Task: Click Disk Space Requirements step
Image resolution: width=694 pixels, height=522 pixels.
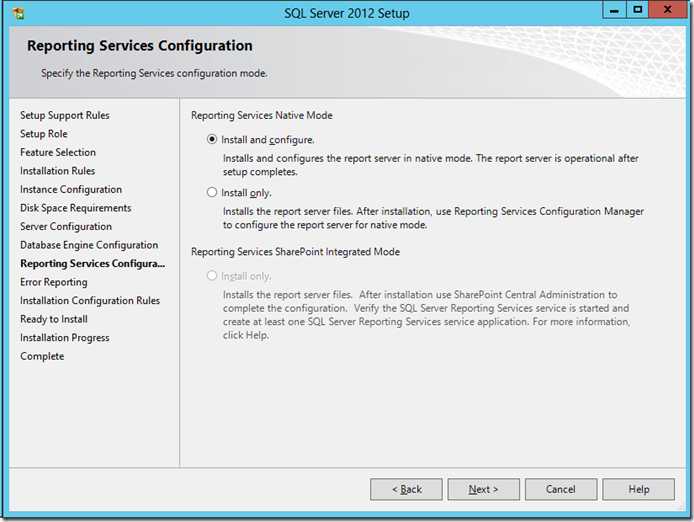Action: (x=76, y=208)
